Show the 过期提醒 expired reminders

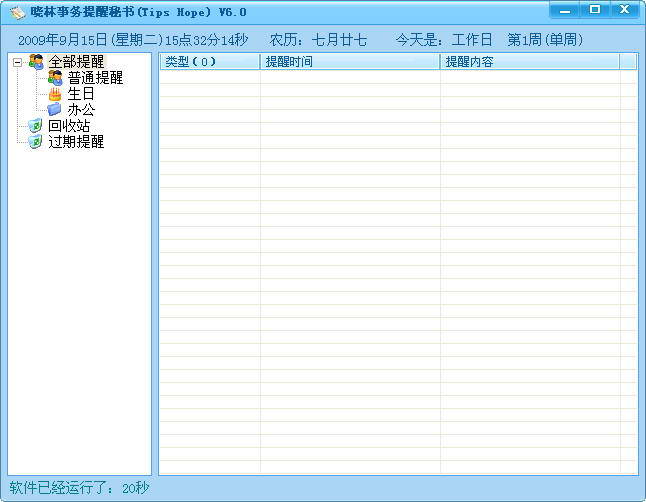pyautogui.click(x=76, y=142)
